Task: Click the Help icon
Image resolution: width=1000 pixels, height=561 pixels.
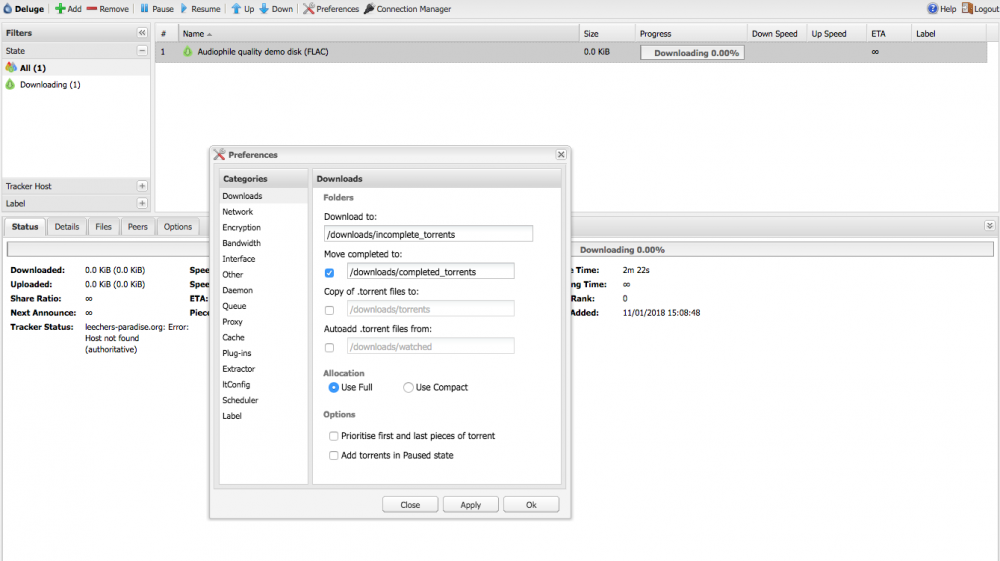Action: pyautogui.click(x=932, y=9)
